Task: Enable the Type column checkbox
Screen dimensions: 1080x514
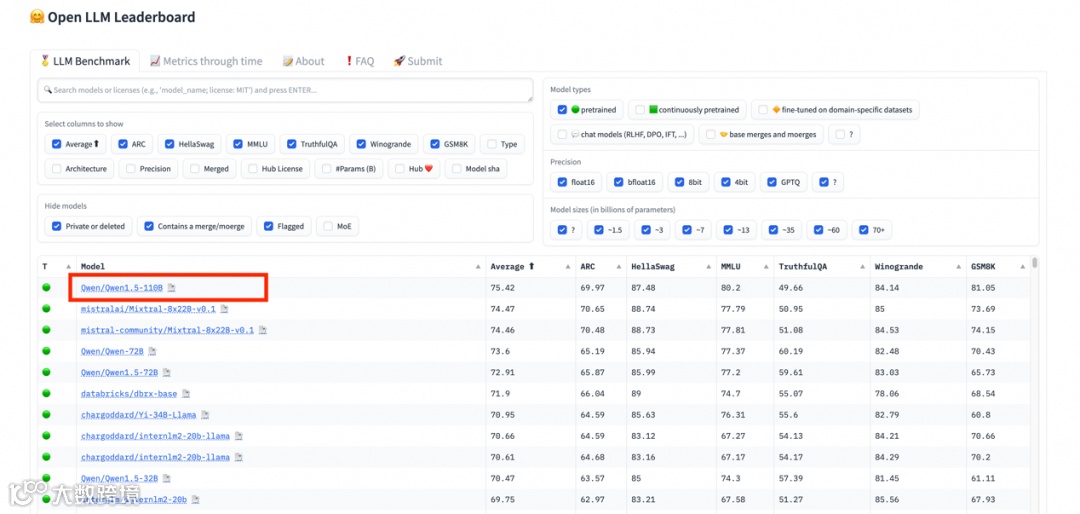Action: click(x=492, y=145)
